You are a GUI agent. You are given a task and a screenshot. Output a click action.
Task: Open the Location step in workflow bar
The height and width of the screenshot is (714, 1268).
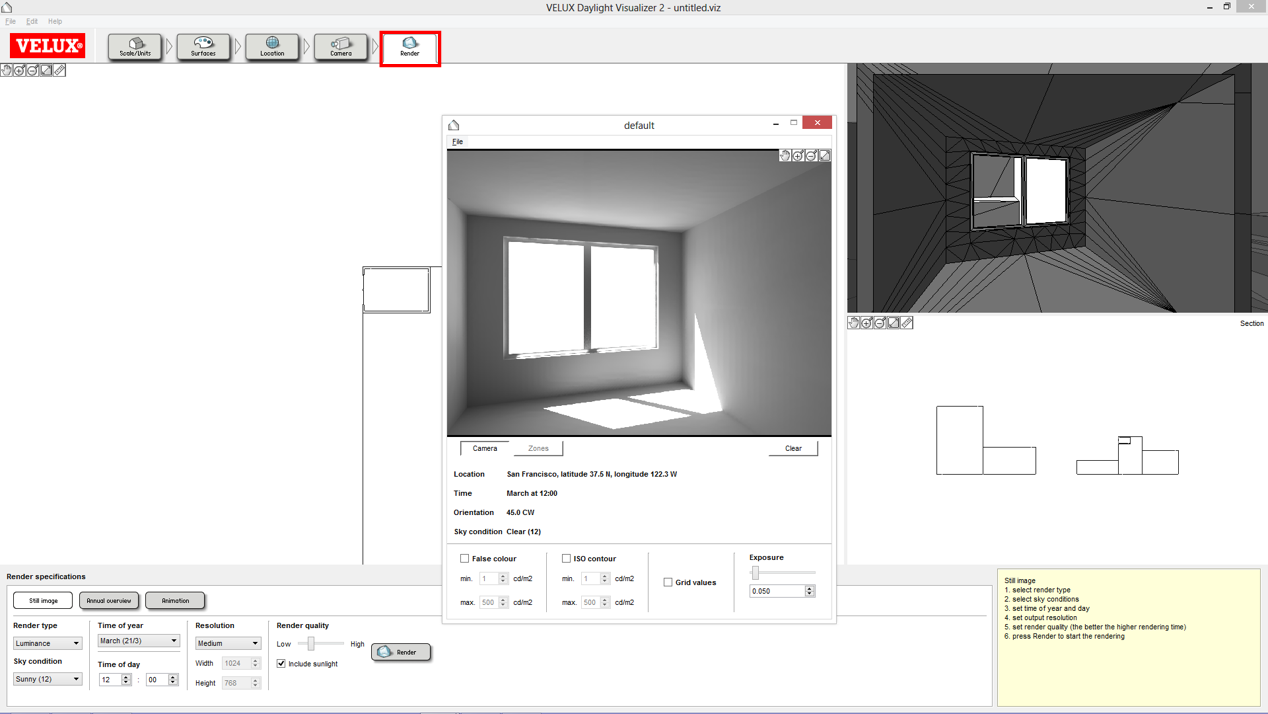[x=272, y=46]
